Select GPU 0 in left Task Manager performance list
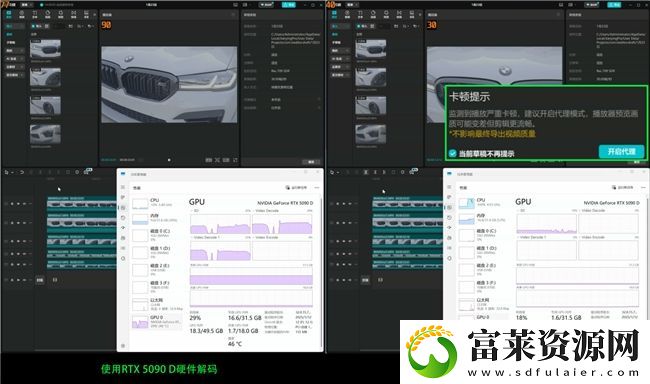Viewport: 650px width, 384px height. pos(157,321)
